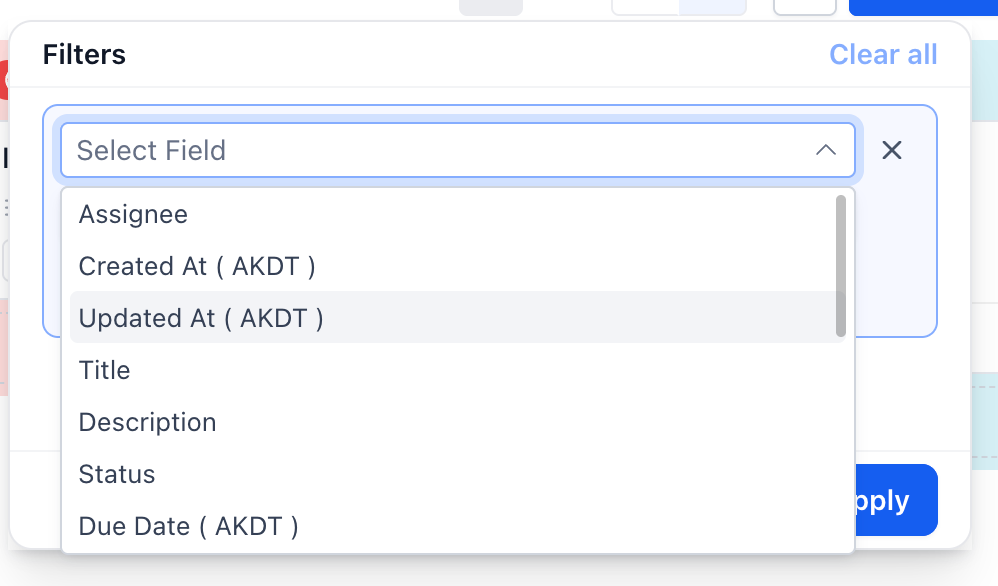Image resolution: width=998 pixels, height=586 pixels.
Task: Collapse the Select Field chevron arrow
Action: coord(826,150)
